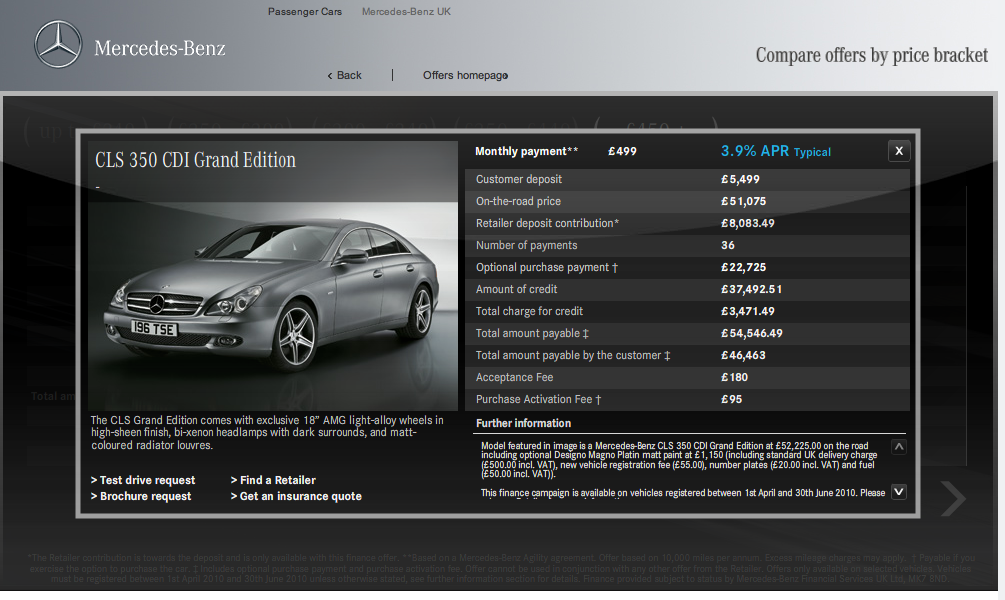Click 'Compare offers by price bracket' heading

(872, 55)
